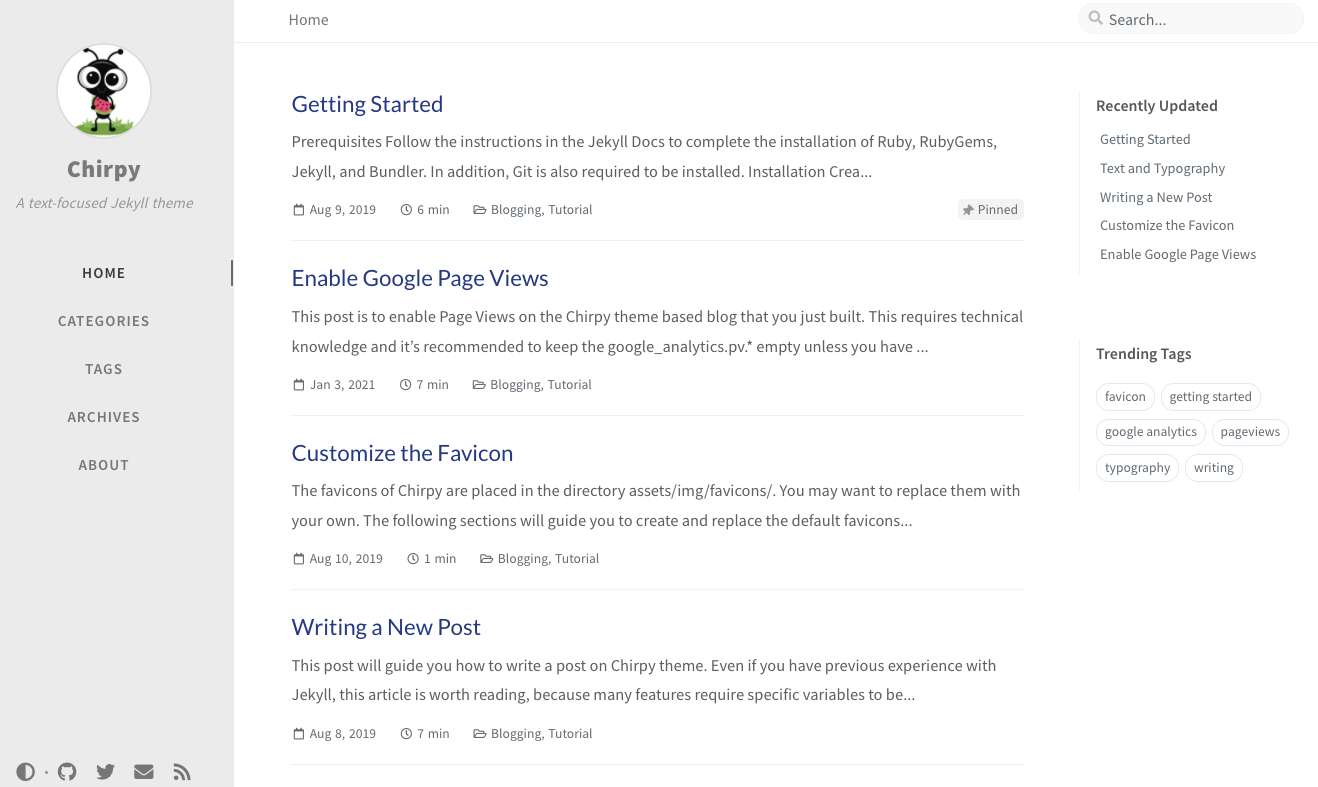Select the 'getting started' trending tag
The width and height of the screenshot is (1318, 787).
[x=1210, y=397]
